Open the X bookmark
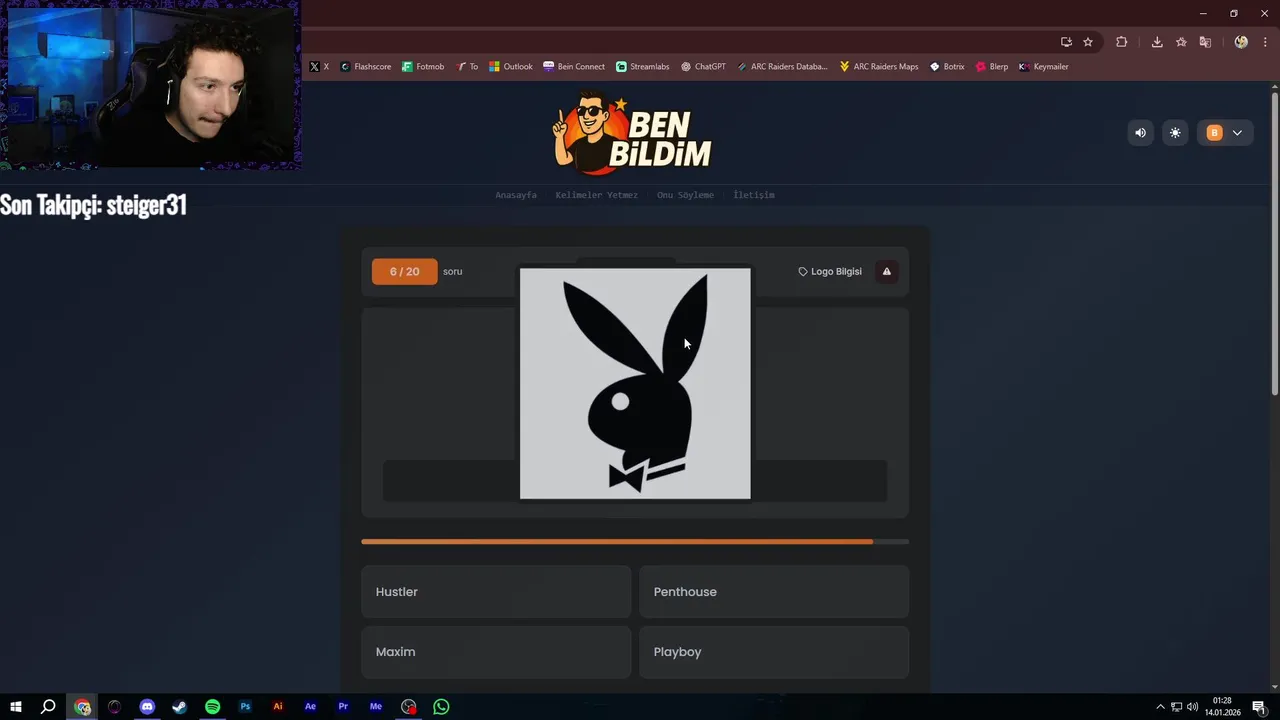The image size is (1280, 720). pos(319,67)
